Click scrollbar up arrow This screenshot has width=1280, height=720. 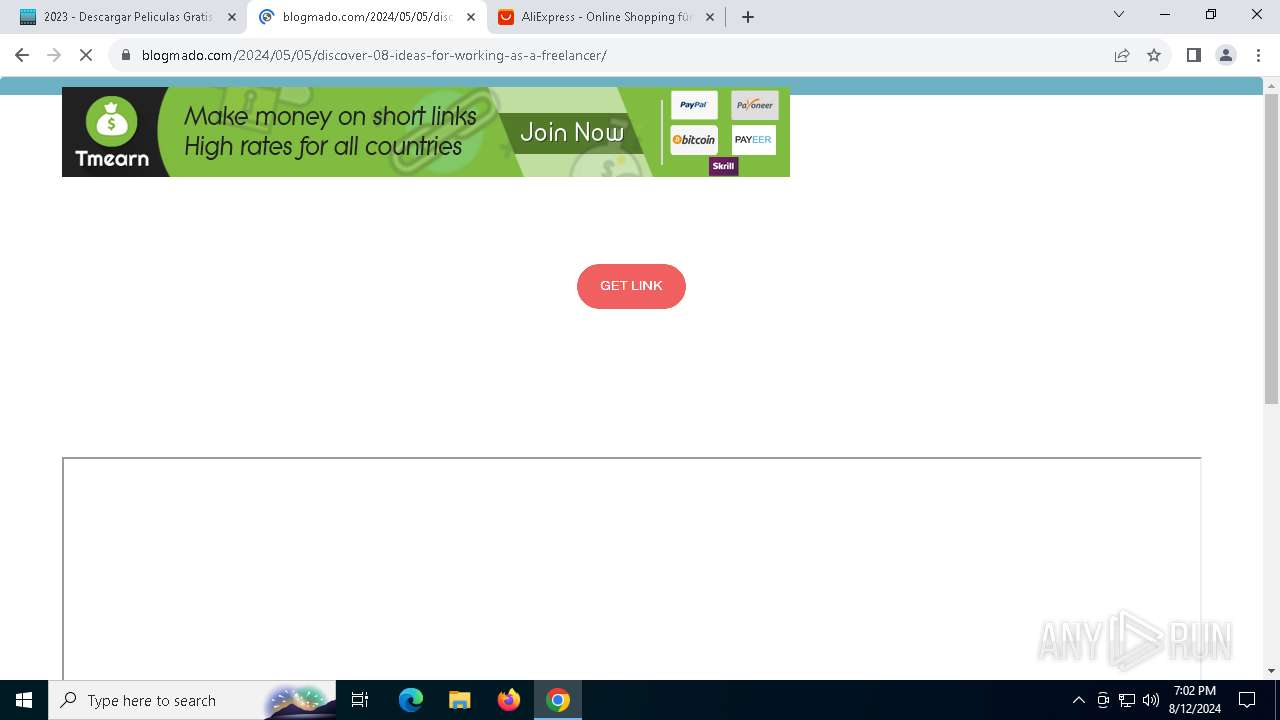click(1272, 86)
